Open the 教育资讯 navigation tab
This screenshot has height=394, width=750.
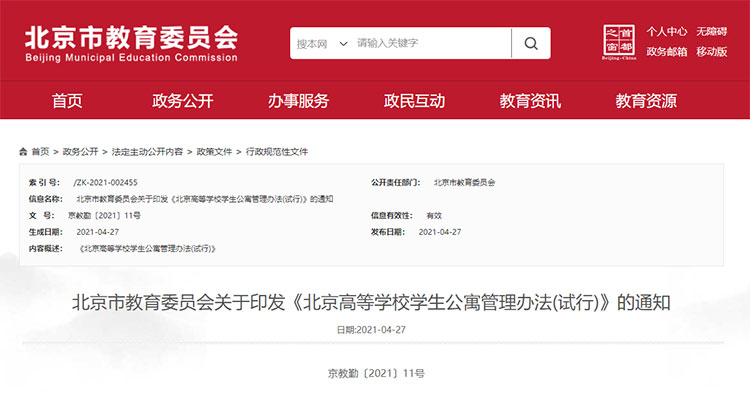coord(530,101)
